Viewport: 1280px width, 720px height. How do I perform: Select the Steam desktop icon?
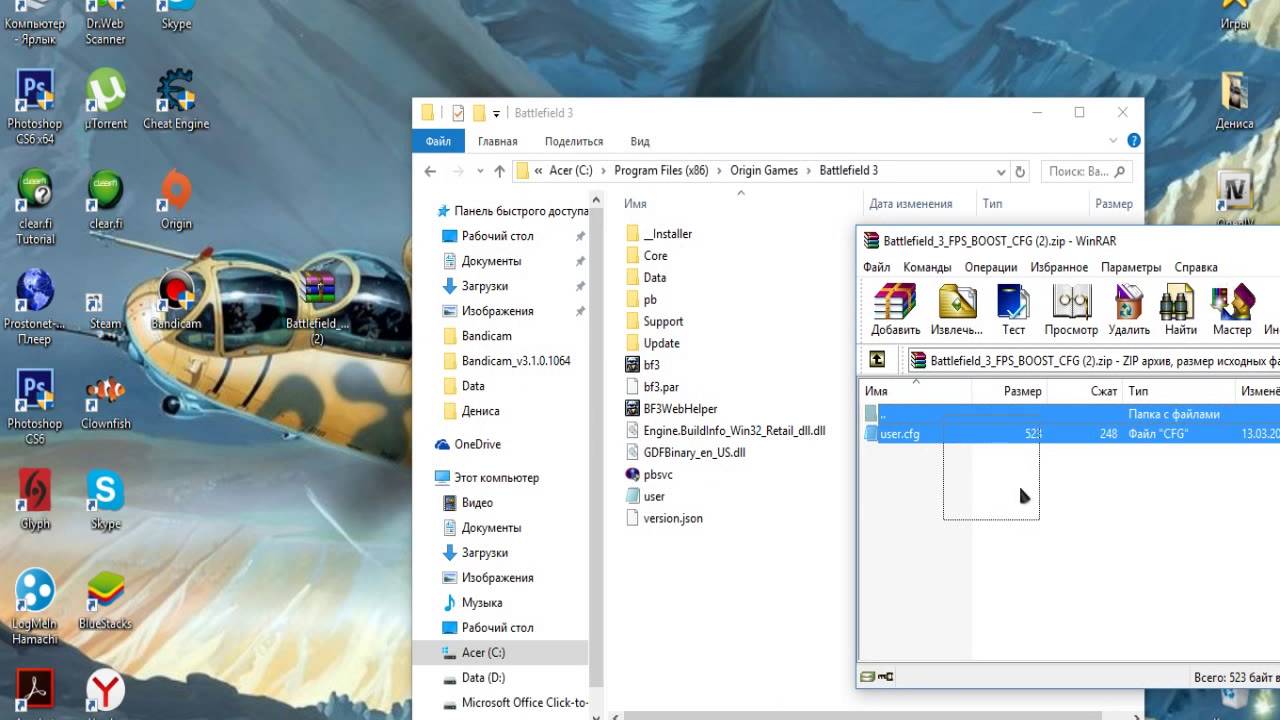tap(105, 310)
